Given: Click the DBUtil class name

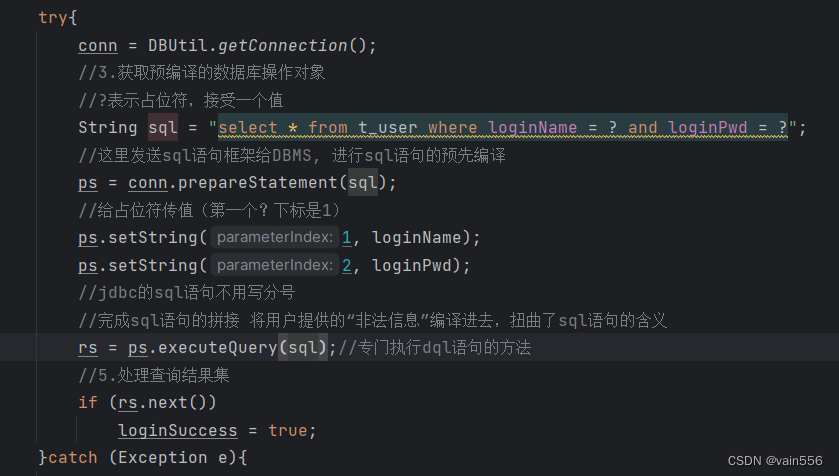Looking at the screenshot, I should click(x=178, y=46).
